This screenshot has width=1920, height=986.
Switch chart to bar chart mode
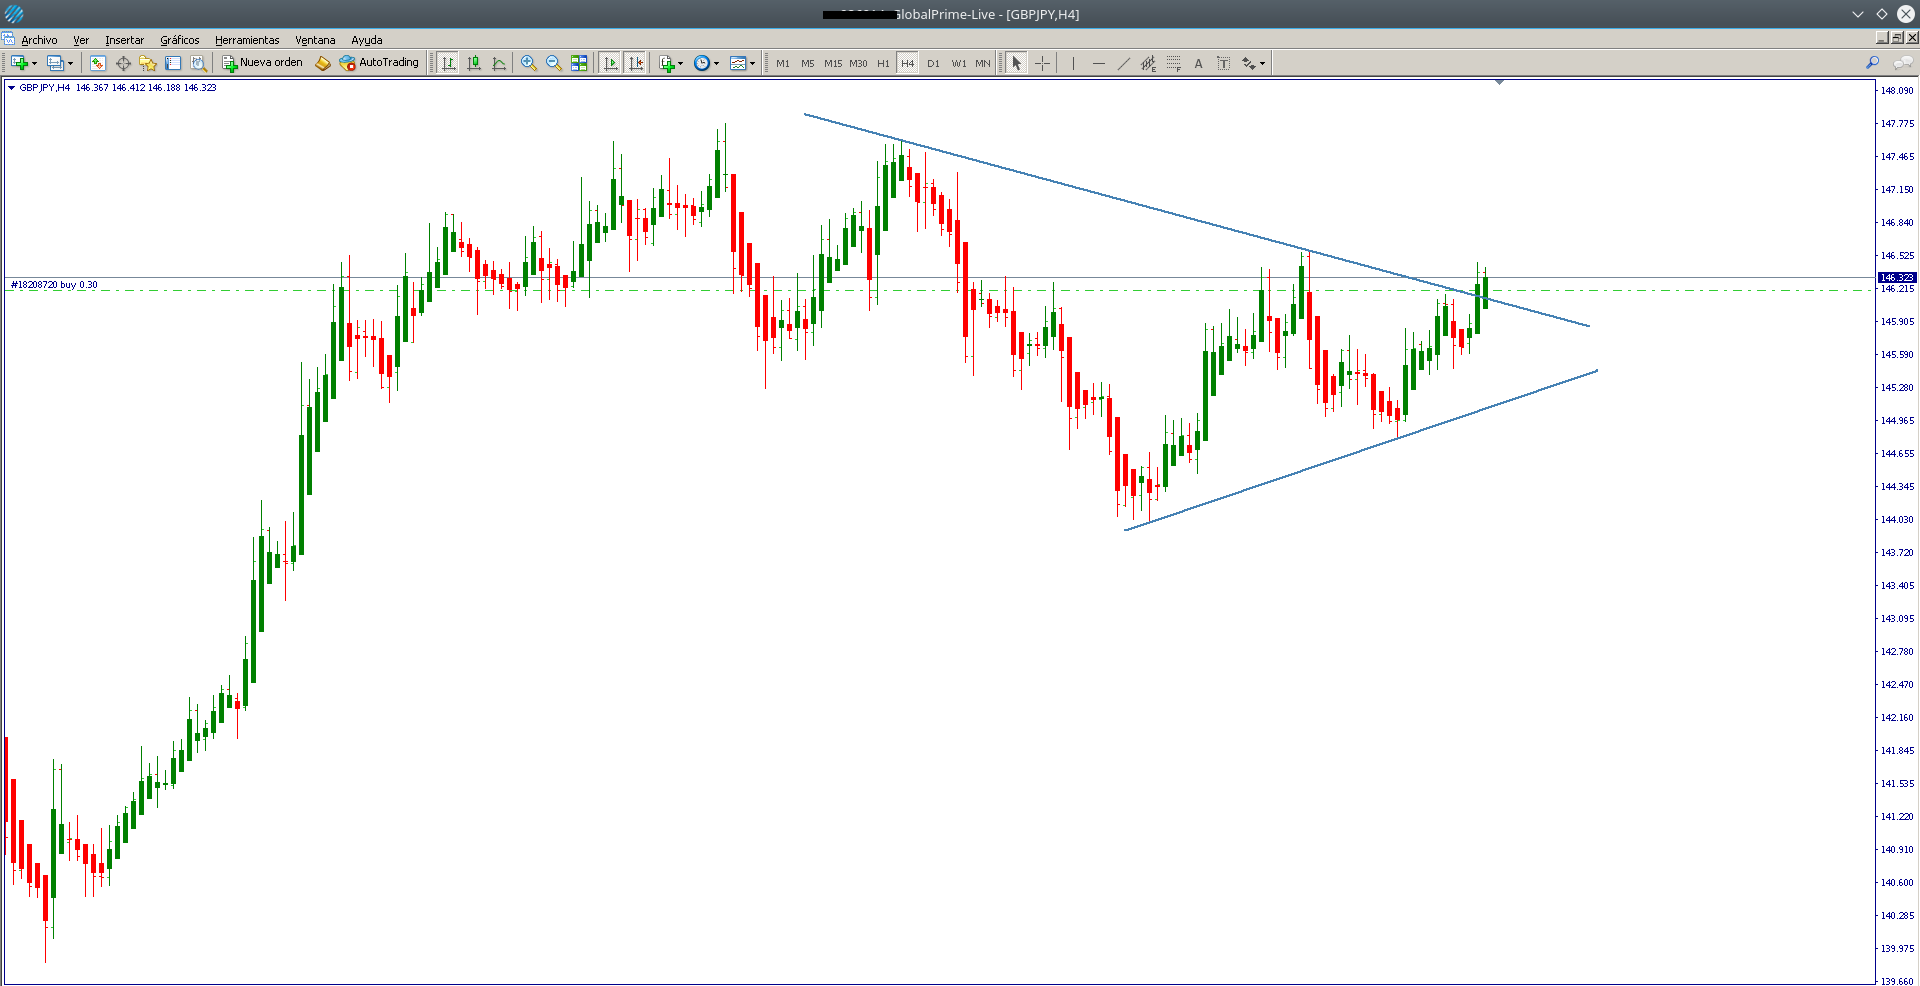[448, 63]
